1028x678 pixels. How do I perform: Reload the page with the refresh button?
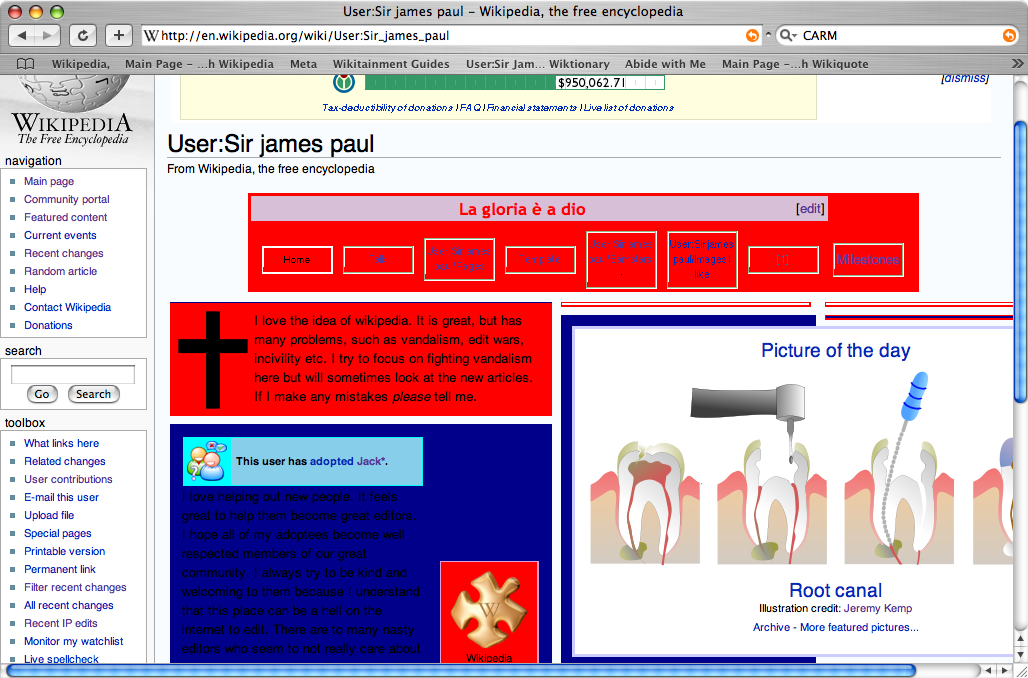pyautogui.click(x=83, y=35)
